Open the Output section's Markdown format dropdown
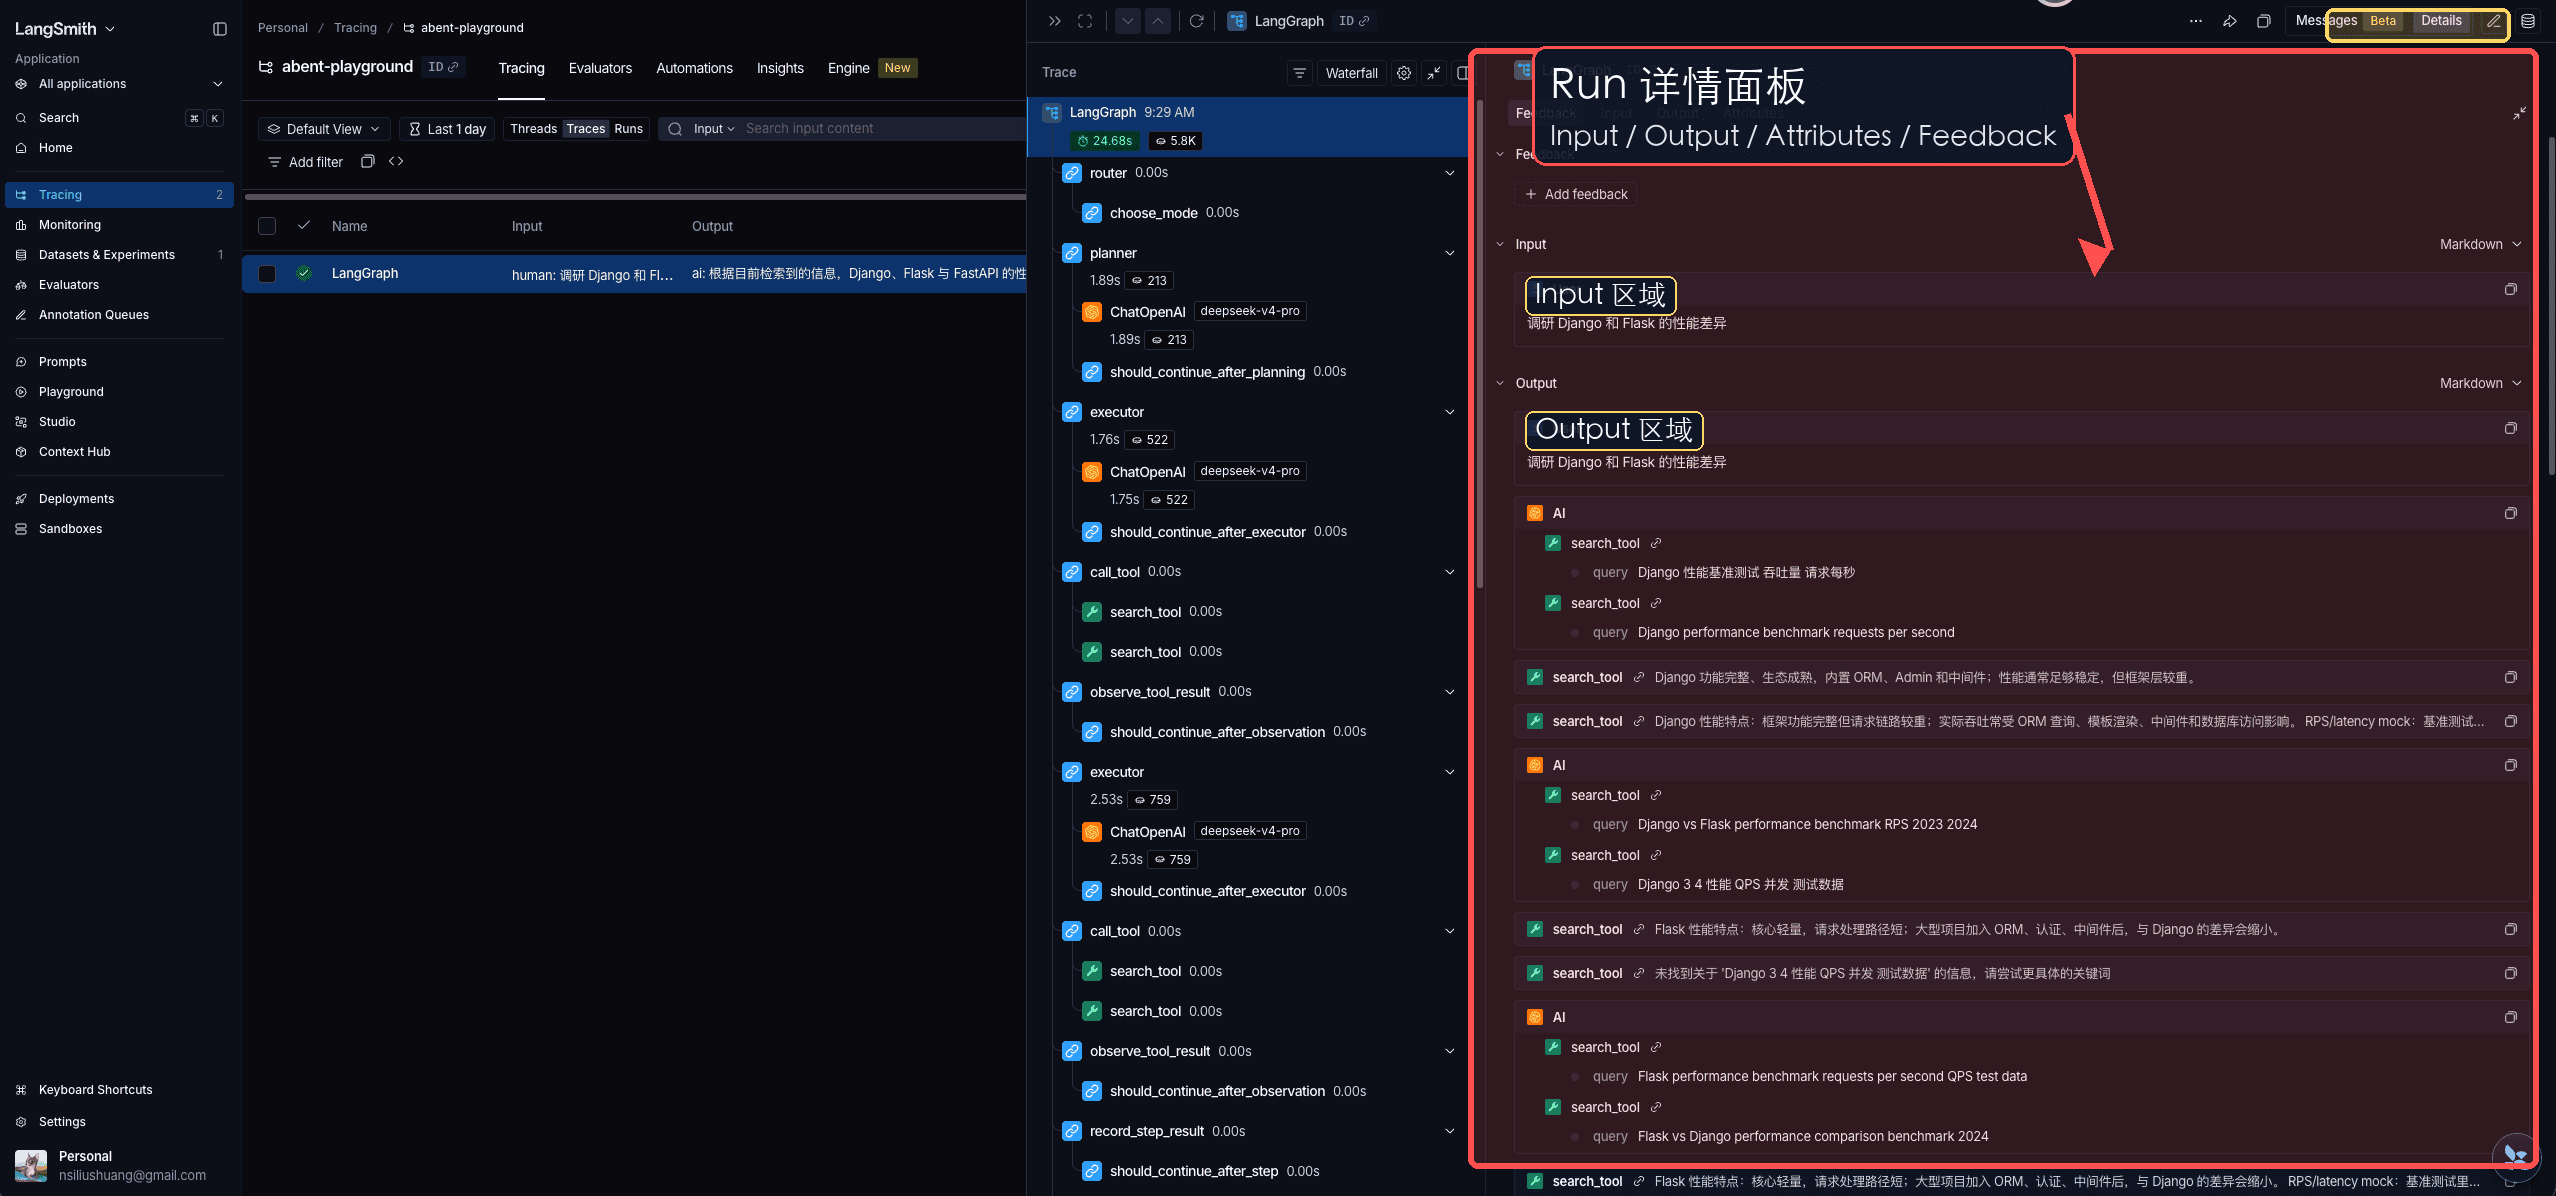Screen dimensions: 2556x1196 pyautogui.click(x=2480, y=383)
